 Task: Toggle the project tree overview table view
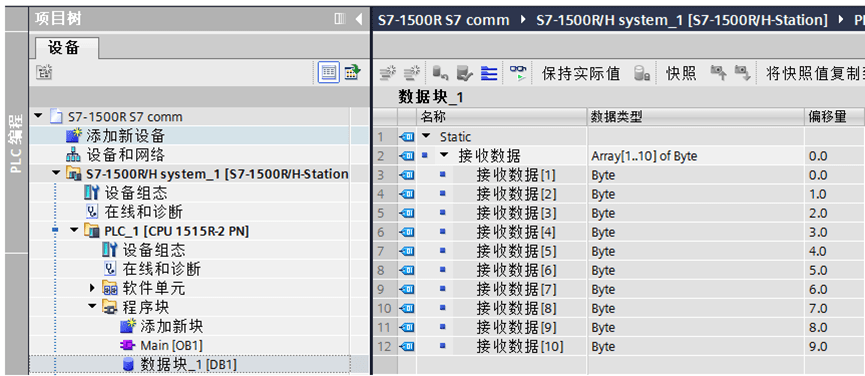click(329, 72)
